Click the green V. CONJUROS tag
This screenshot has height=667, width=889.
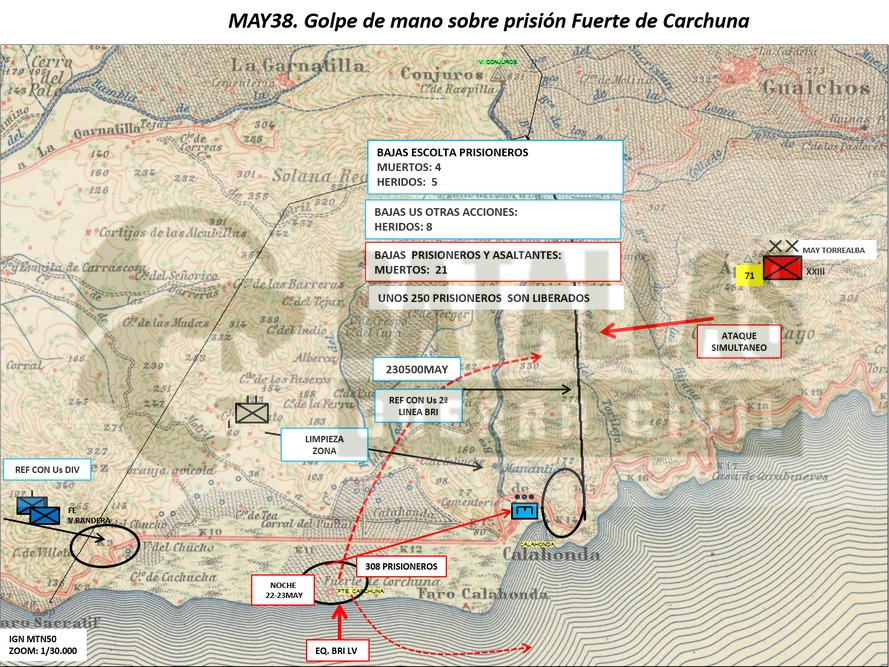497,62
